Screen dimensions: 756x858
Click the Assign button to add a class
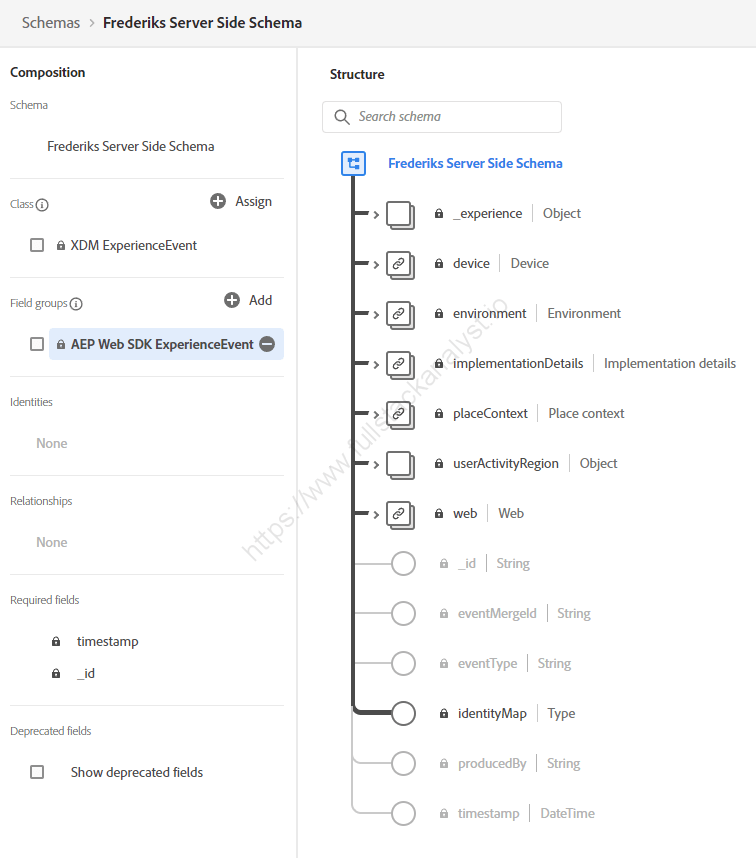tap(241, 201)
